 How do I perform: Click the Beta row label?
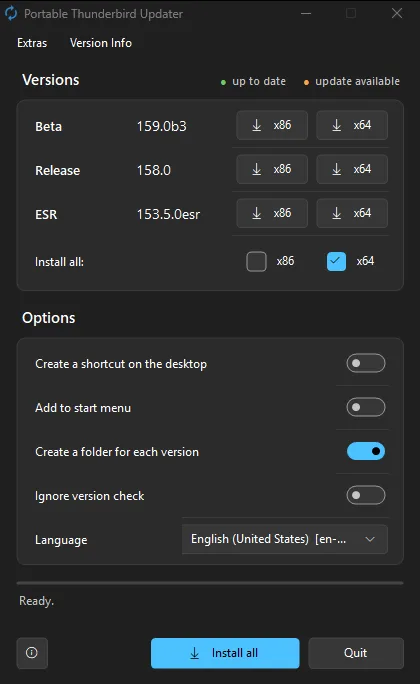coord(48,127)
